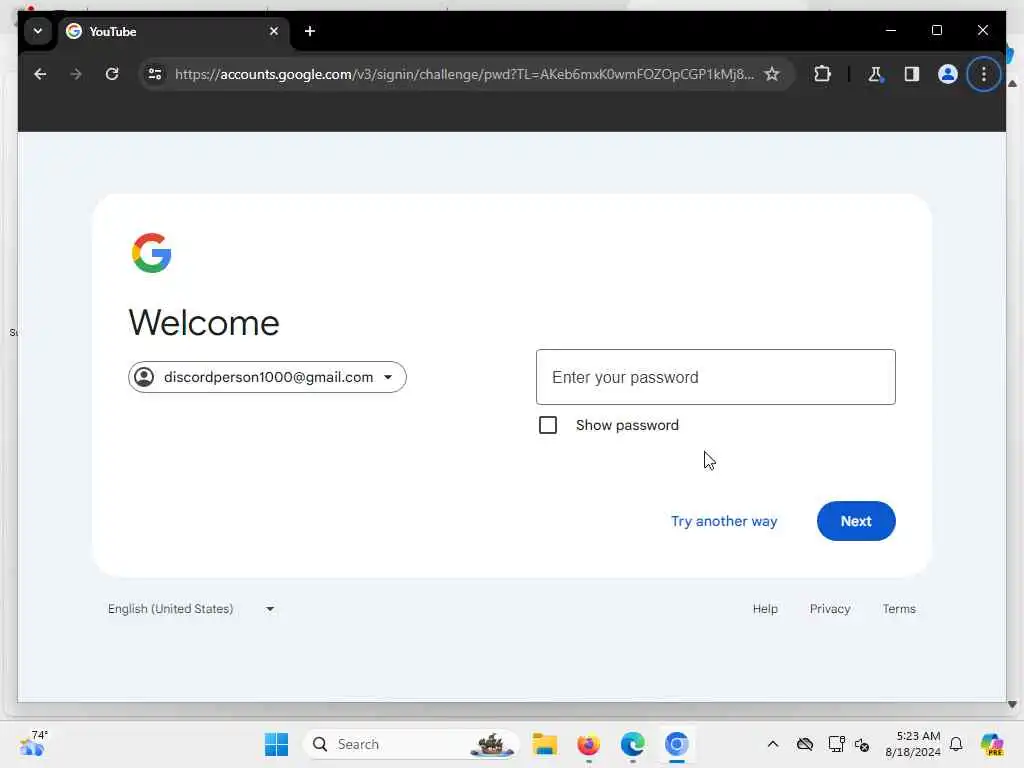Open Chrome three-dot menu
This screenshot has width=1024, height=768.
[x=984, y=74]
